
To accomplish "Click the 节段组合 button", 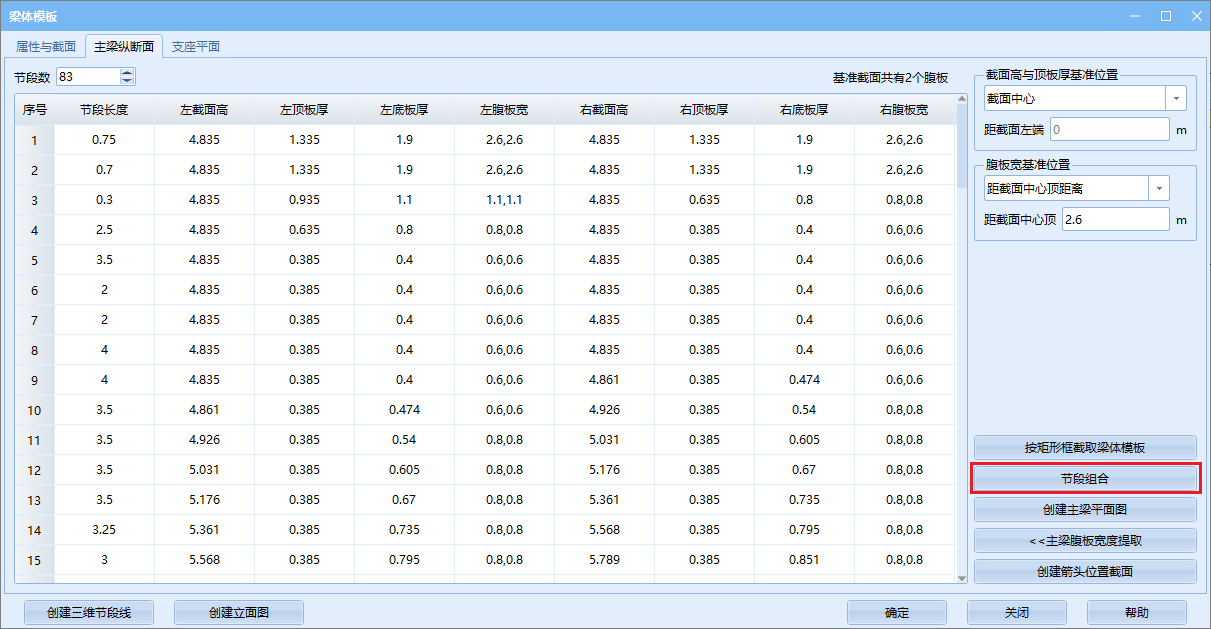I will [1085, 479].
